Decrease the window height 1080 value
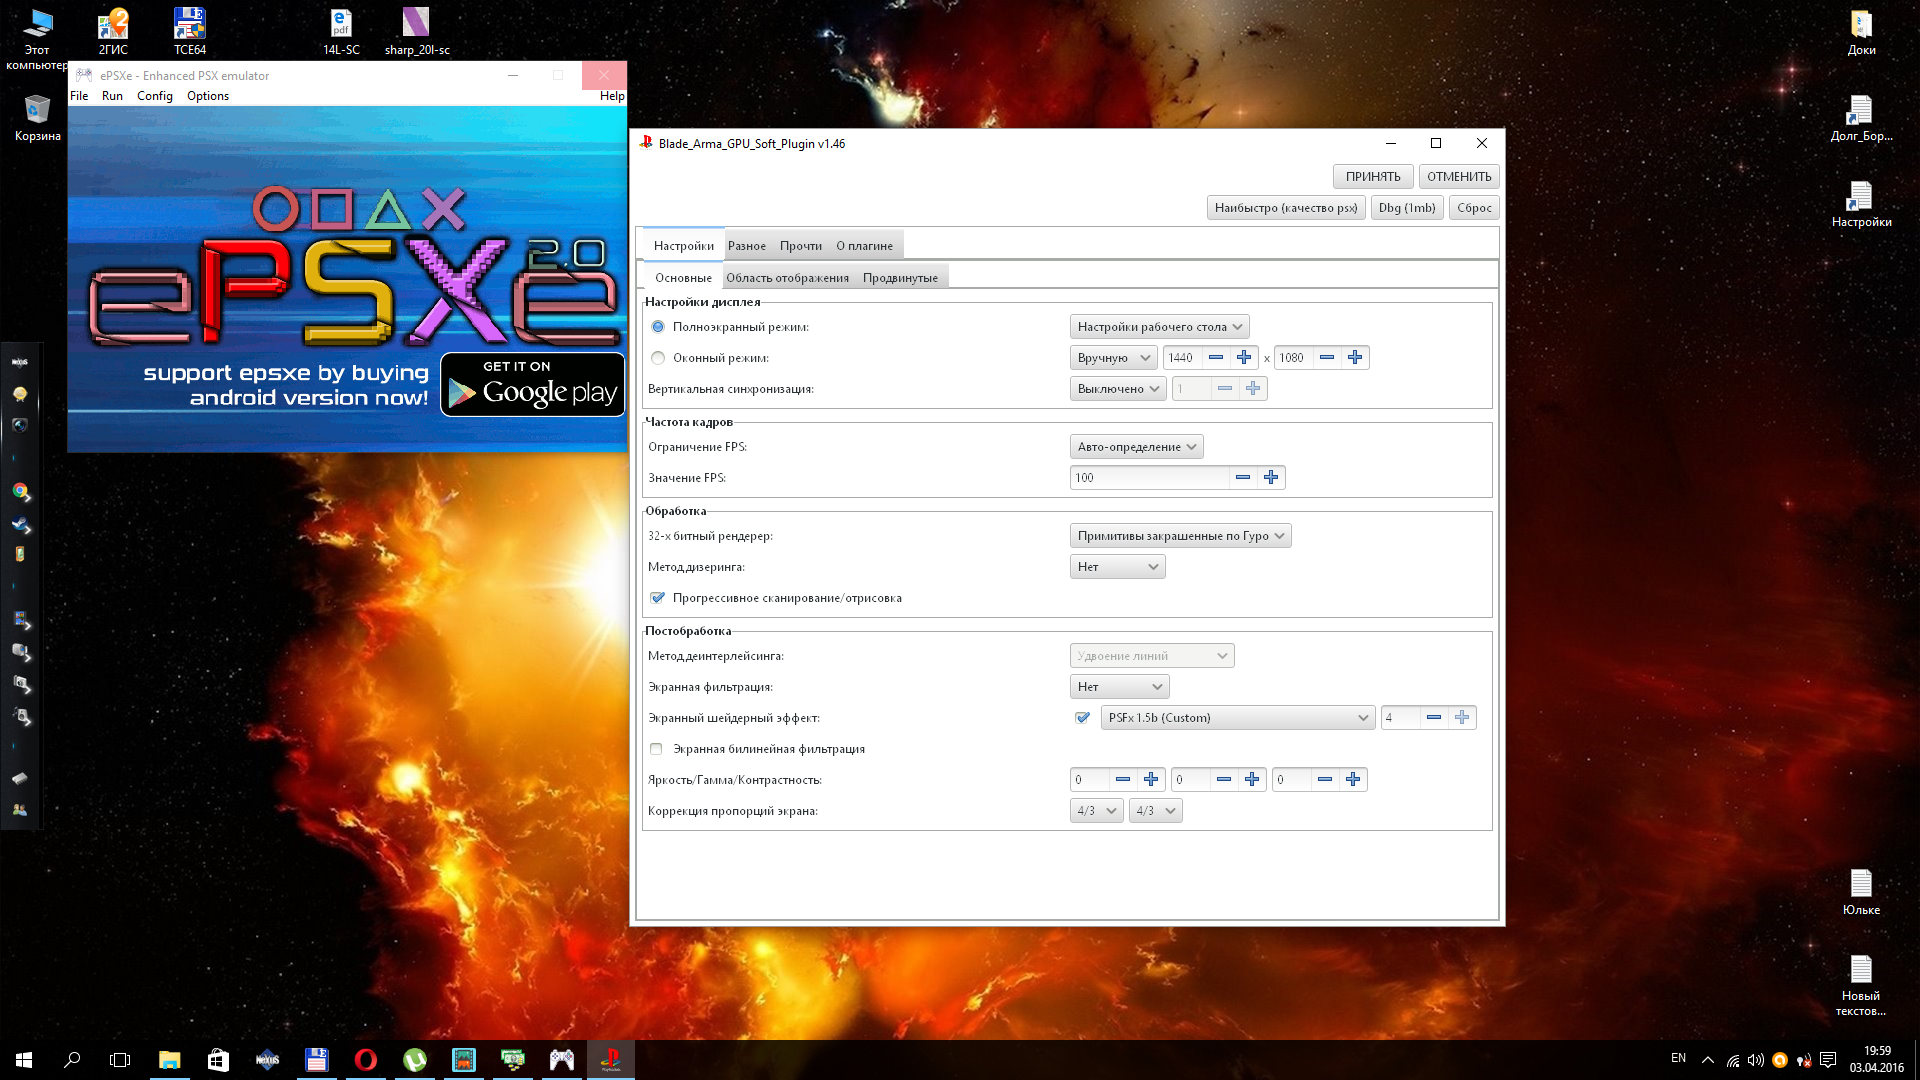This screenshot has width=1920, height=1080. click(1326, 358)
